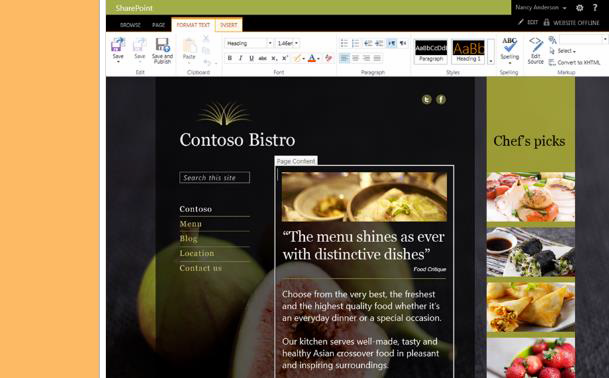Click the Edit pencil button
The image size is (609, 378).
(x=528, y=23)
